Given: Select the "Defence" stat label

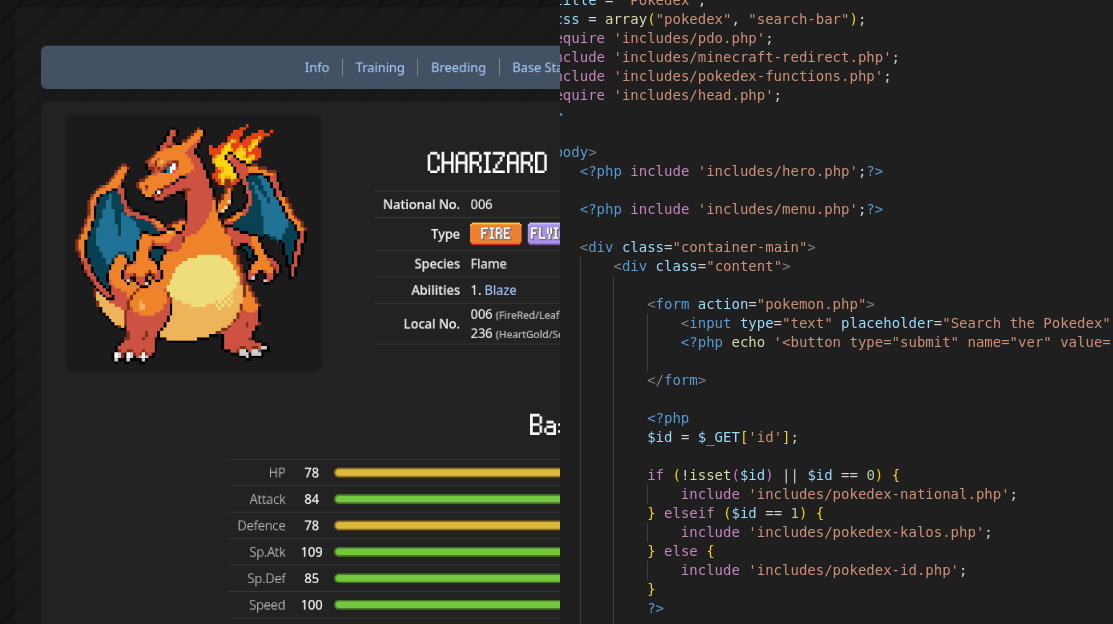Looking at the screenshot, I should (x=261, y=525).
